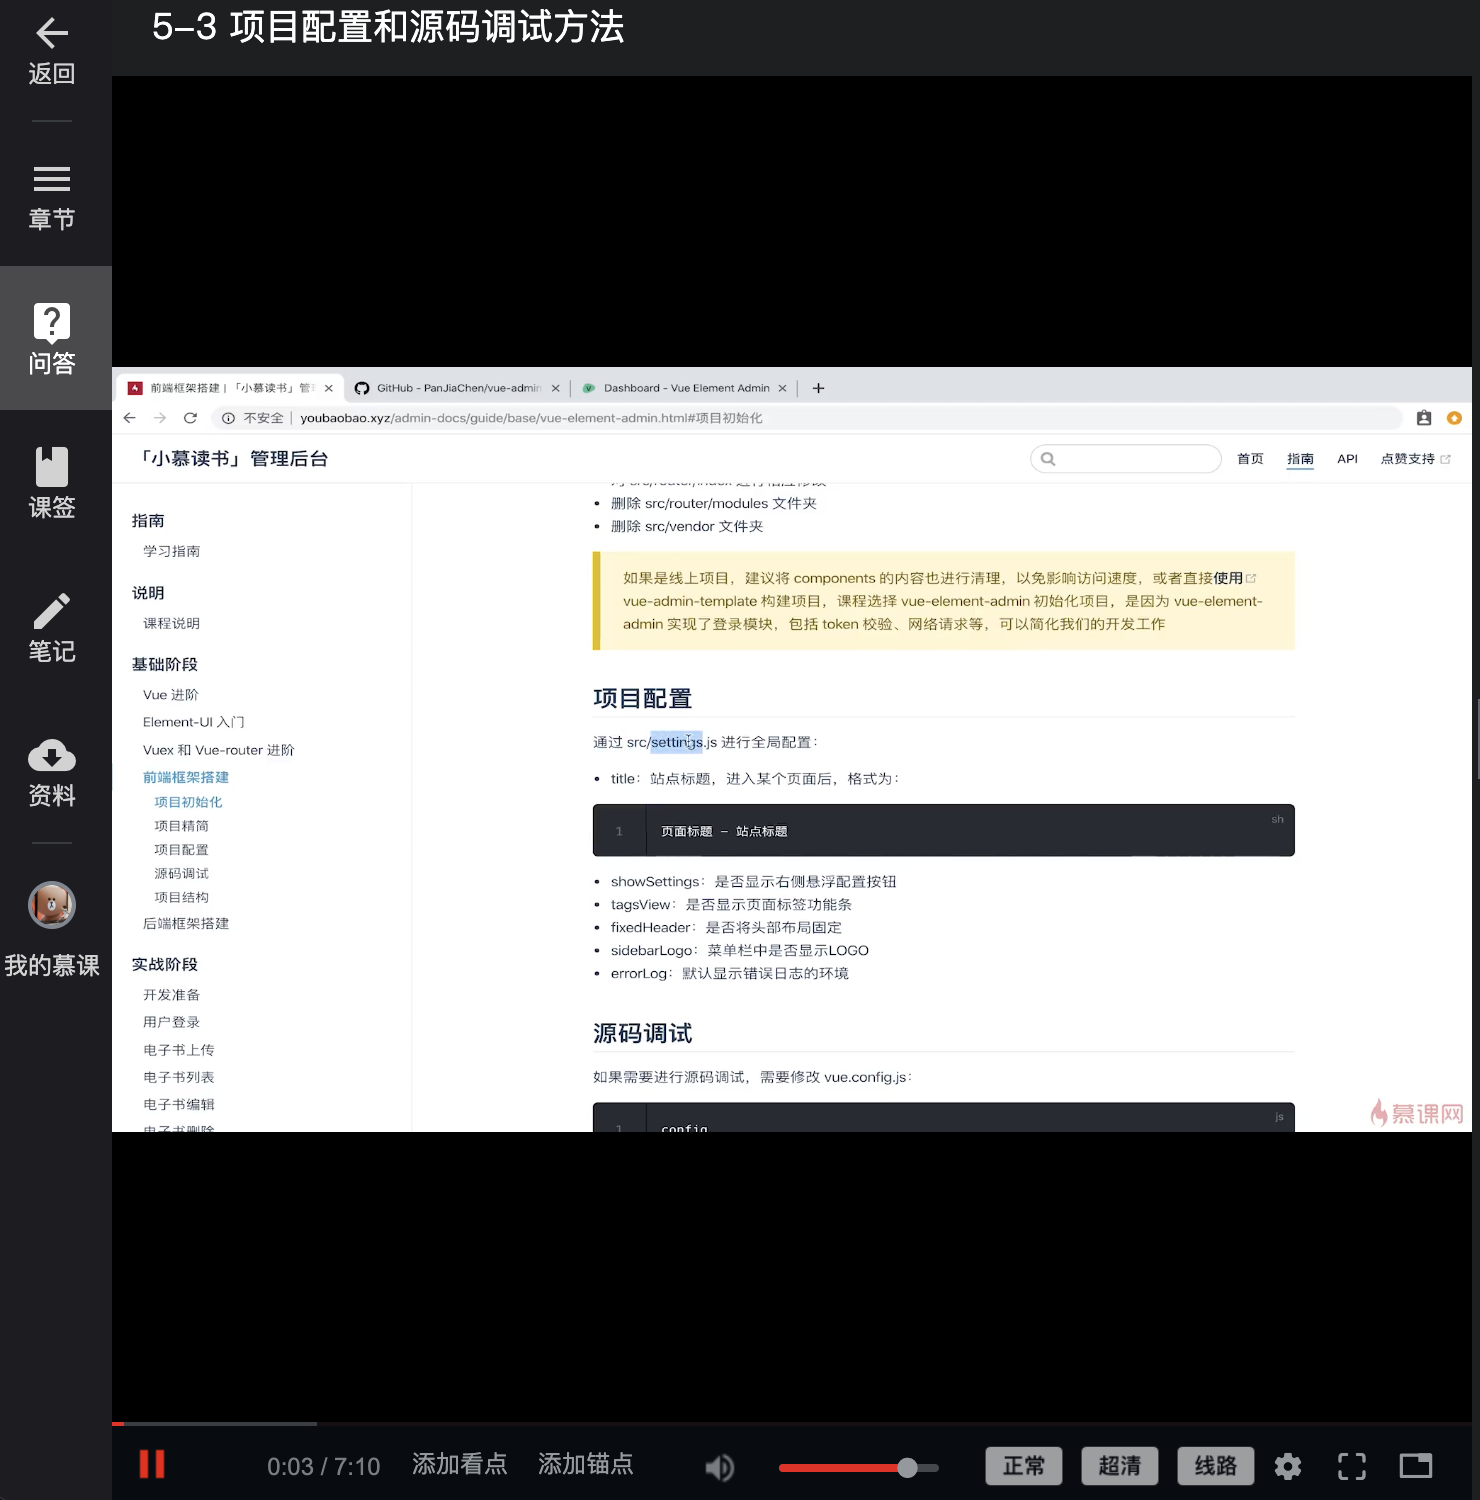Open Element-UI 入门 sidebar item
1480x1500 pixels.
coord(194,722)
